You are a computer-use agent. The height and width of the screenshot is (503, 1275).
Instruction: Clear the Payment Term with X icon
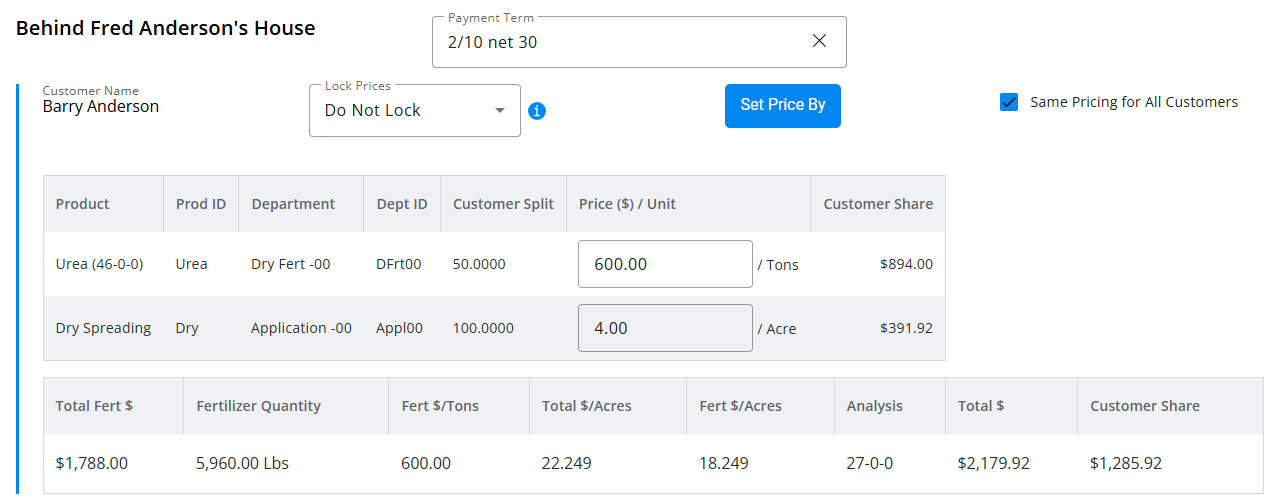(819, 41)
